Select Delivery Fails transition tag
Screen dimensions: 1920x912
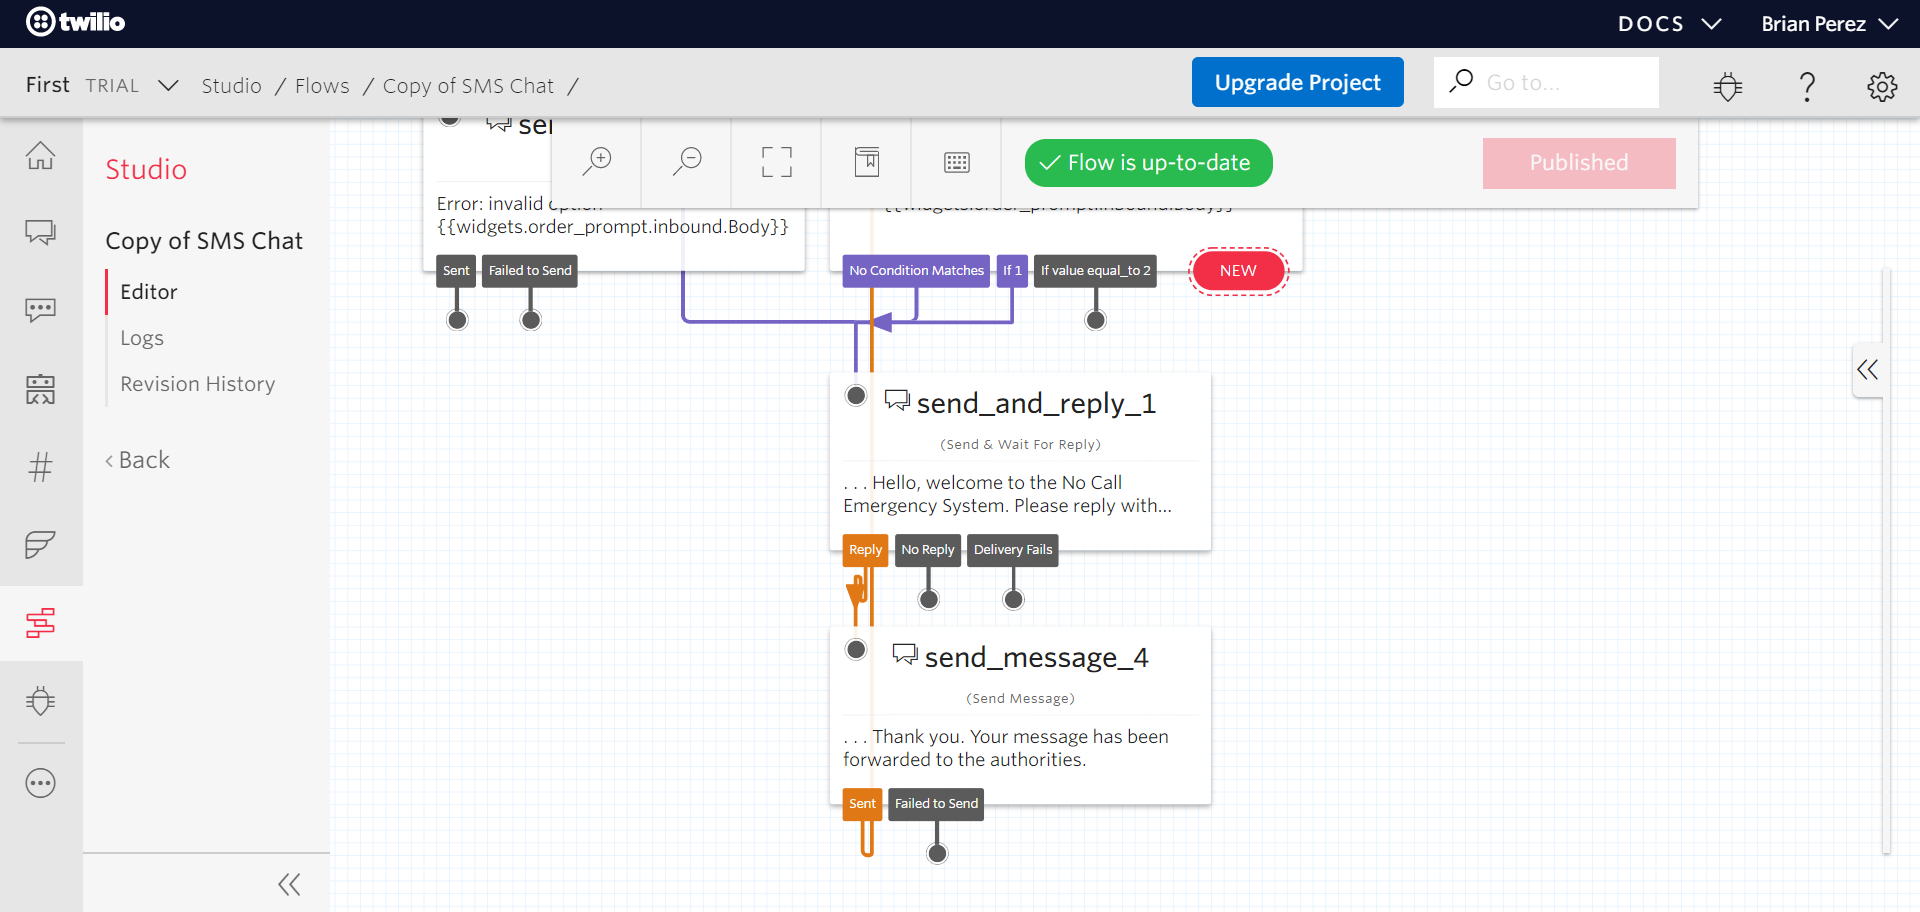click(x=1013, y=550)
